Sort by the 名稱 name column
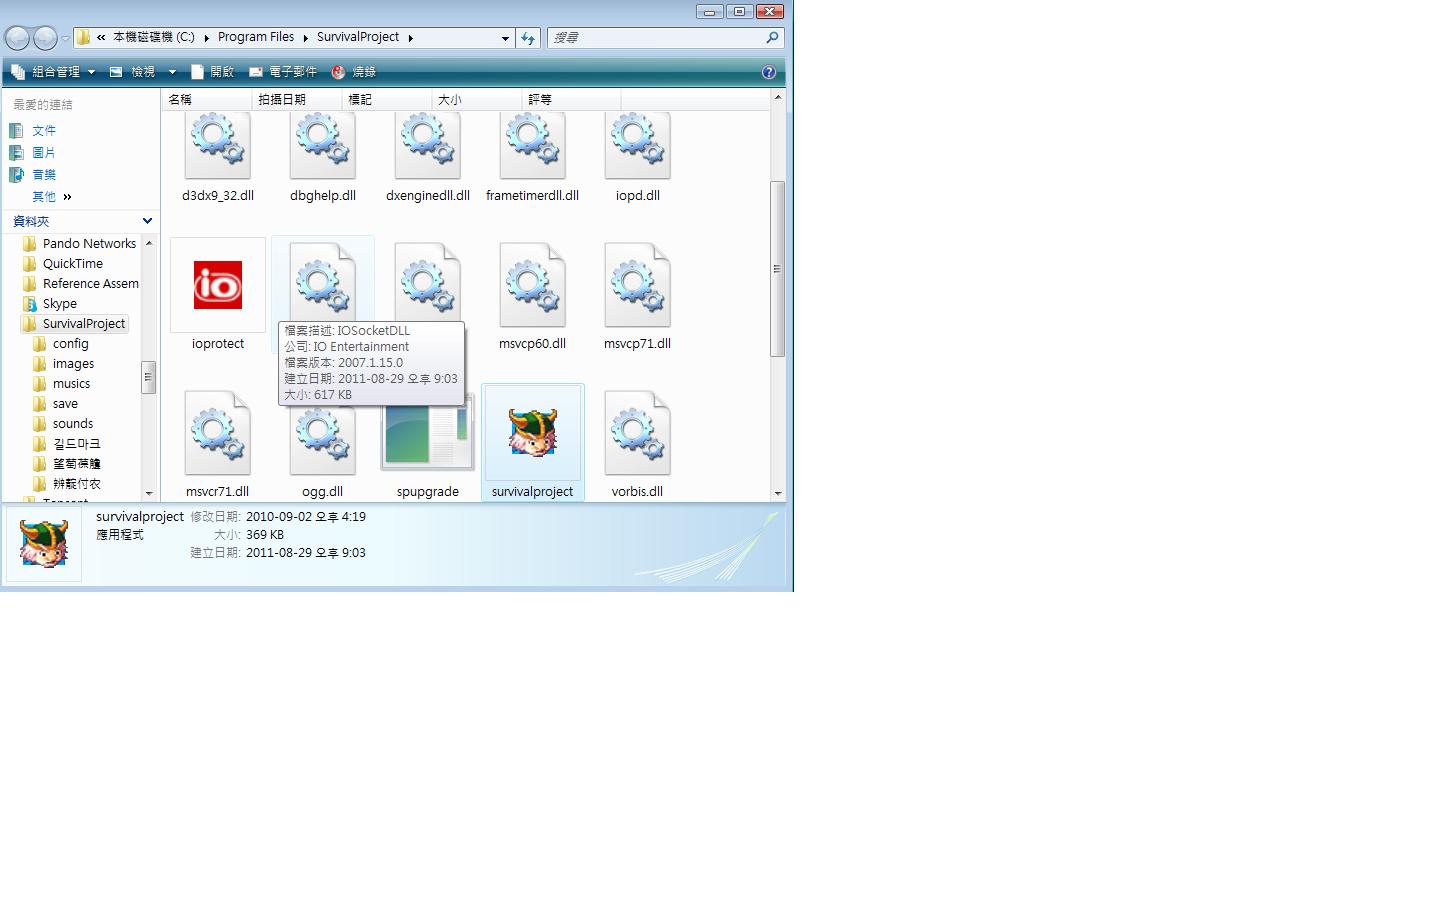The image size is (1440, 900). [207, 100]
